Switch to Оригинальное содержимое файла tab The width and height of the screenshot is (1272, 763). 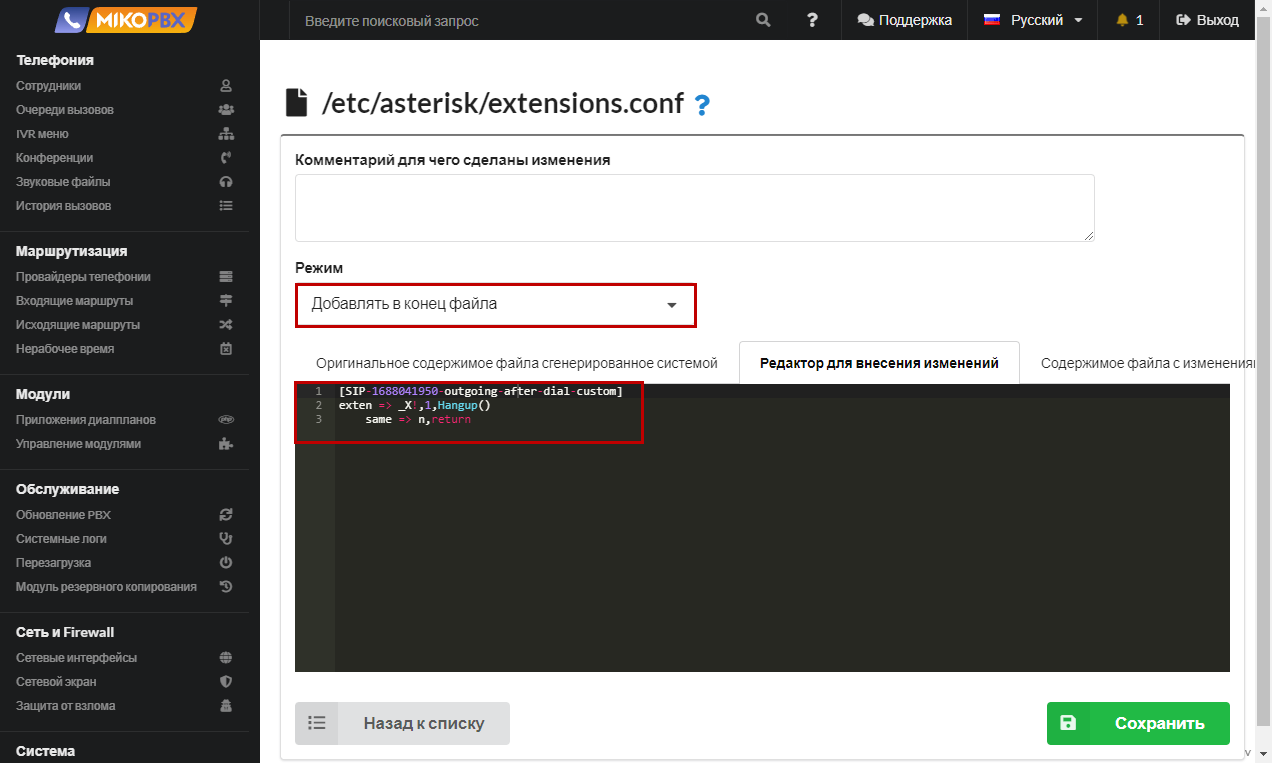coord(516,363)
